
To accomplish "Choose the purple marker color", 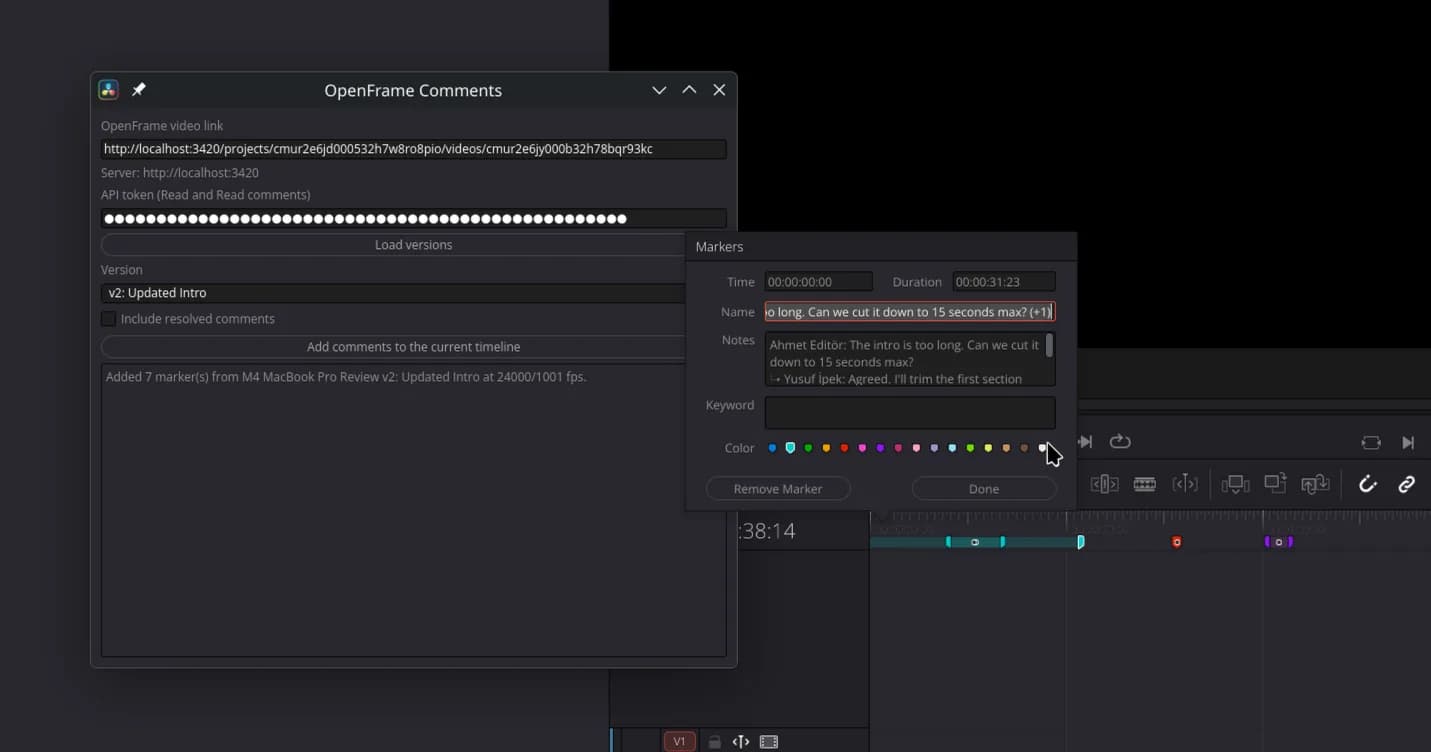I will point(880,448).
